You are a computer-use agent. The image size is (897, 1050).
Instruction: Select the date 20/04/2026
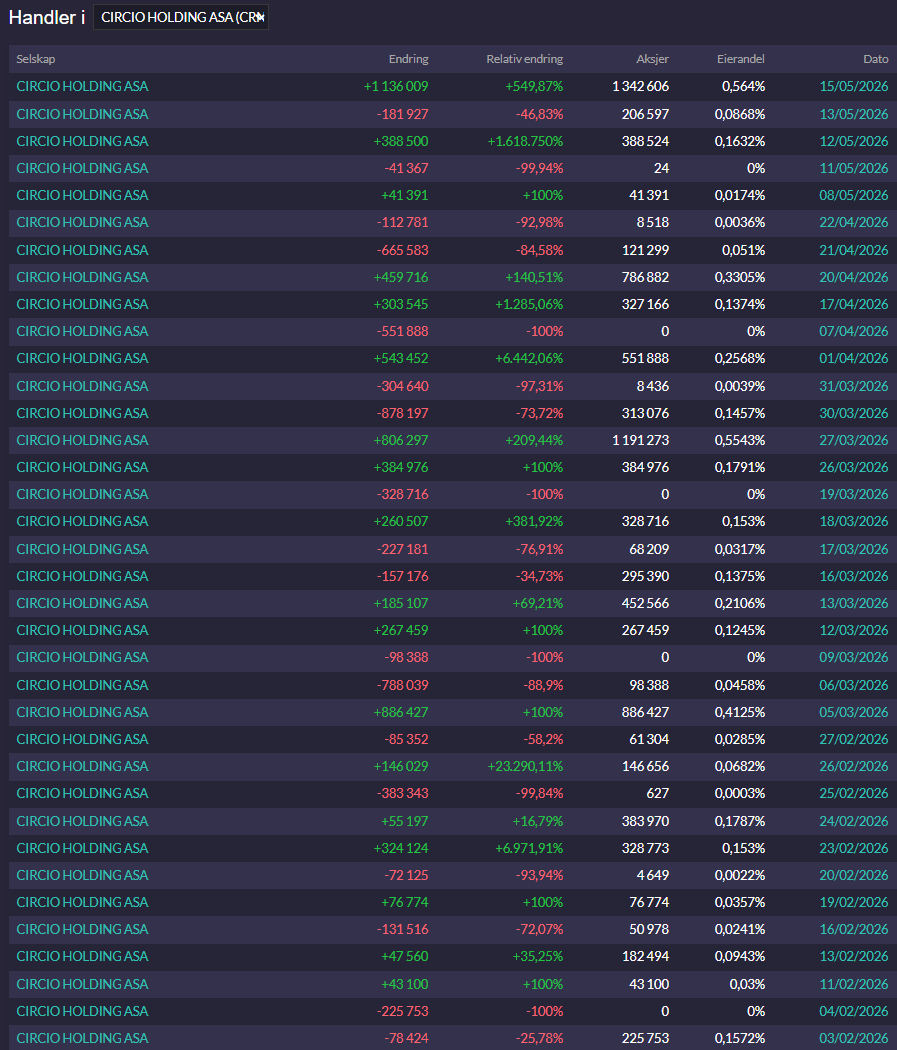853,277
